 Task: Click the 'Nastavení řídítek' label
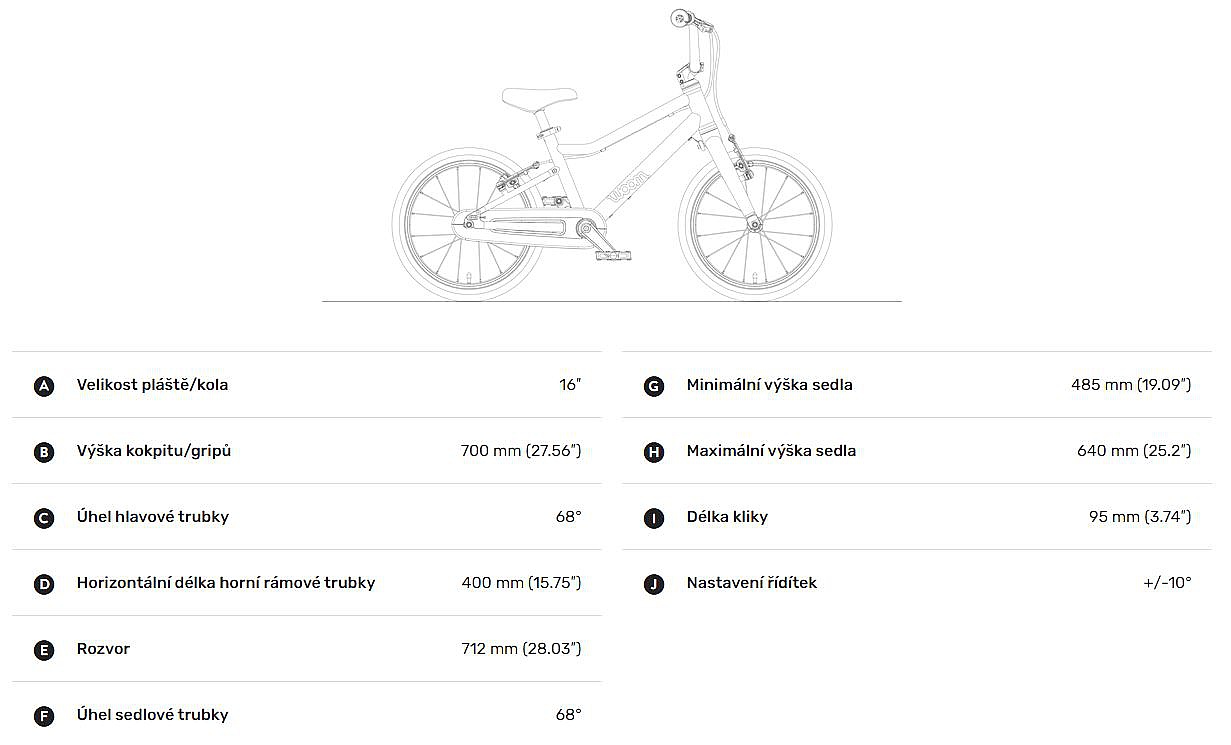[x=751, y=583]
